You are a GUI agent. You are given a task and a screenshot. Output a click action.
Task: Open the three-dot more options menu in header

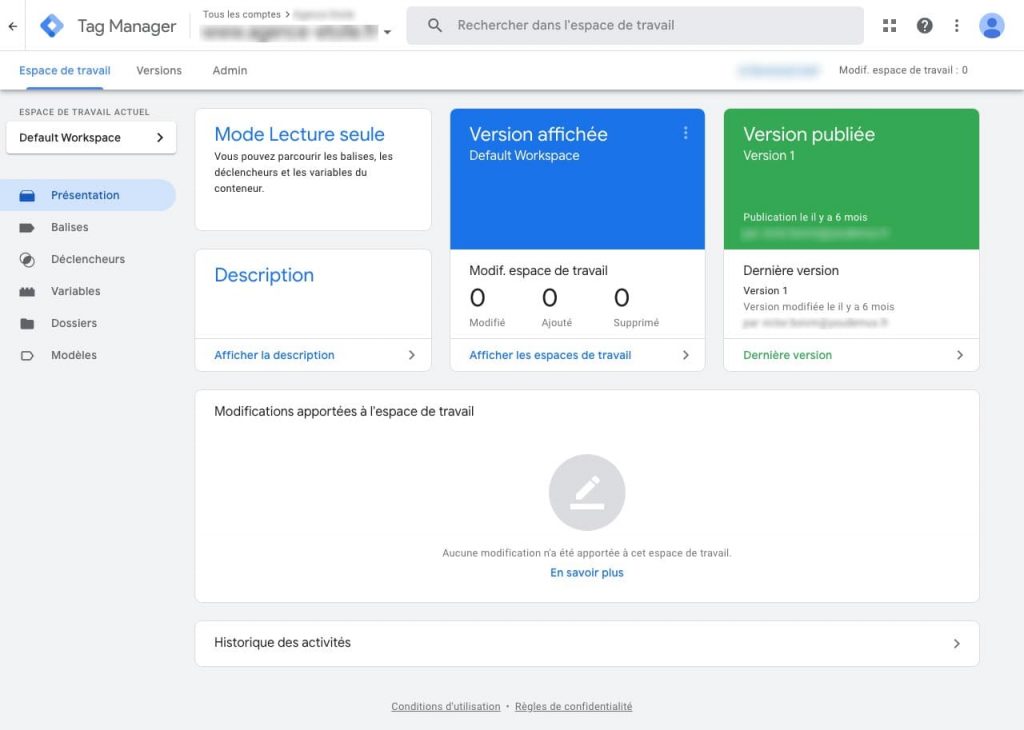coord(956,26)
